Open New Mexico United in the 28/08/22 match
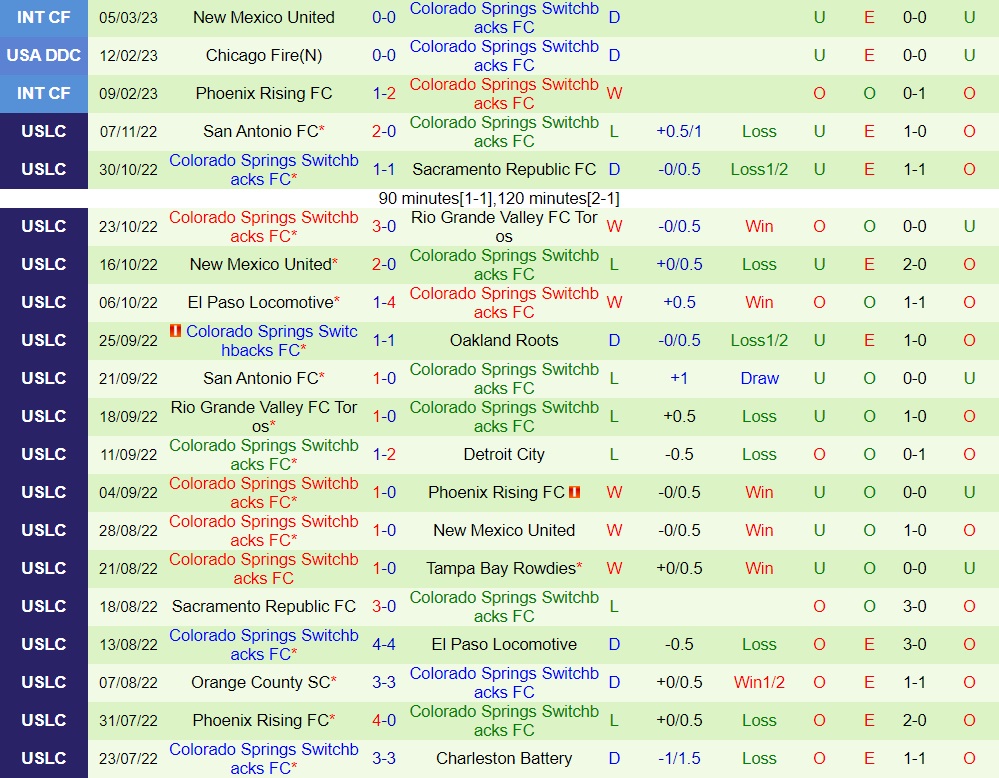 click(x=504, y=530)
